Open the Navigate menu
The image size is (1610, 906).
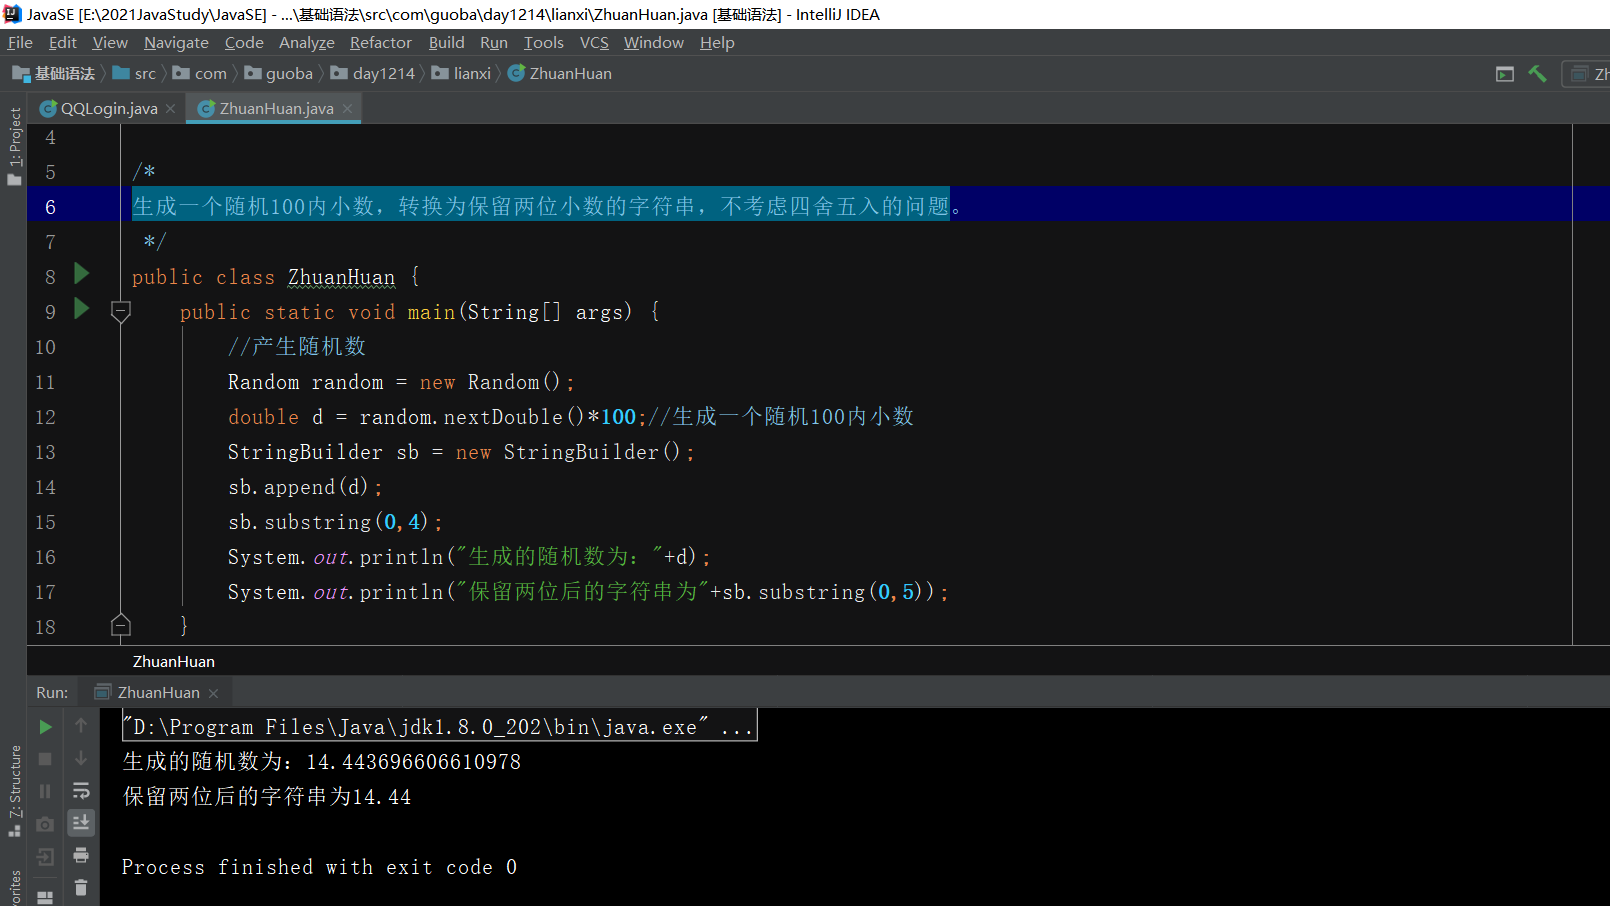(176, 42)
